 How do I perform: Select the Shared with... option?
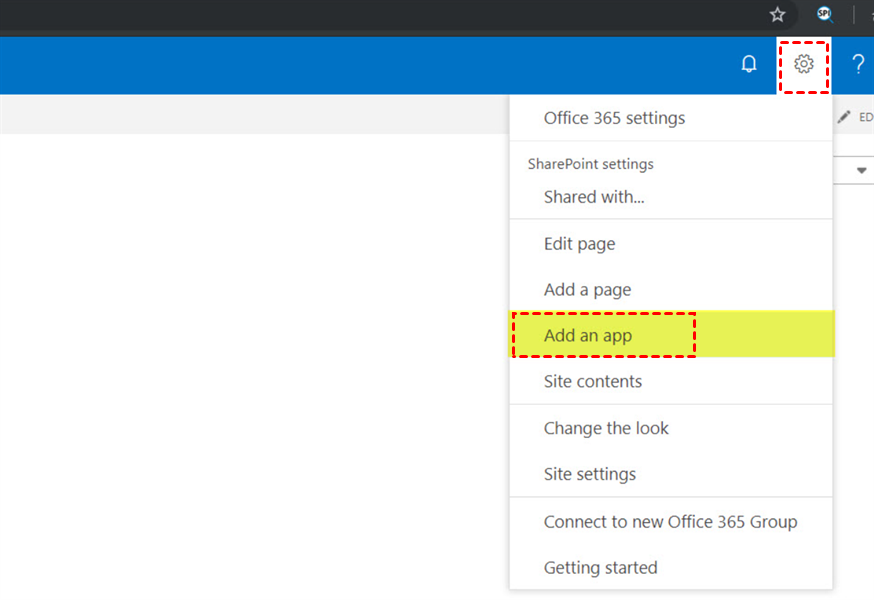pos(594,197)
